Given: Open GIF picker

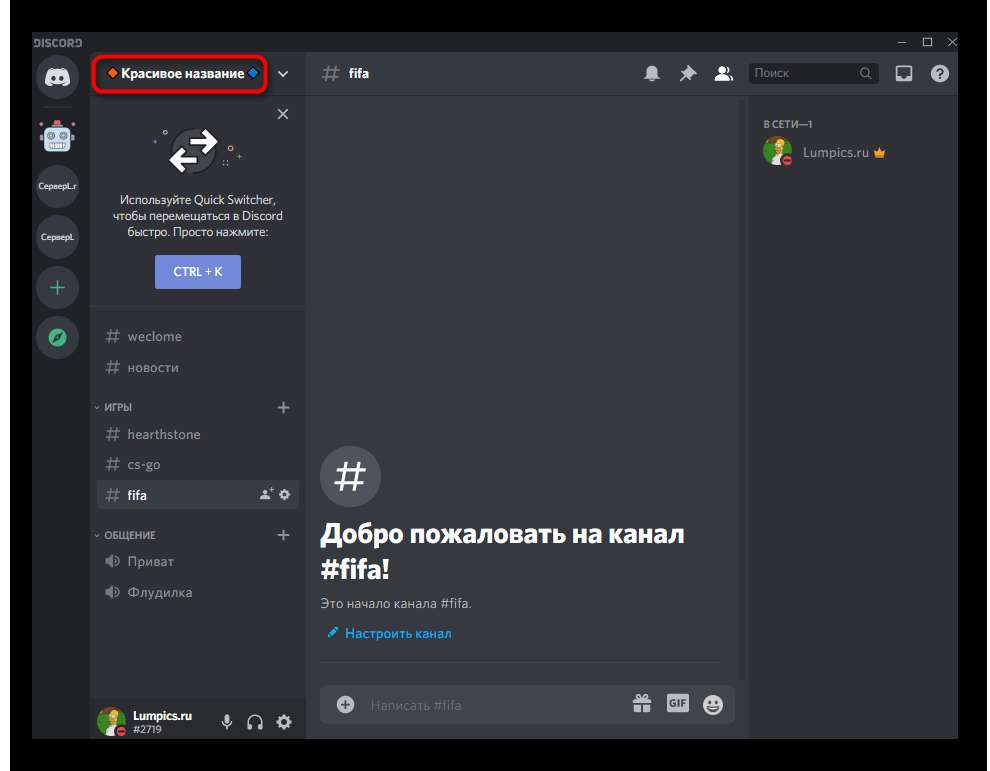Looking at the screenshot, I should pyautogui.click(x=677, y=703).
